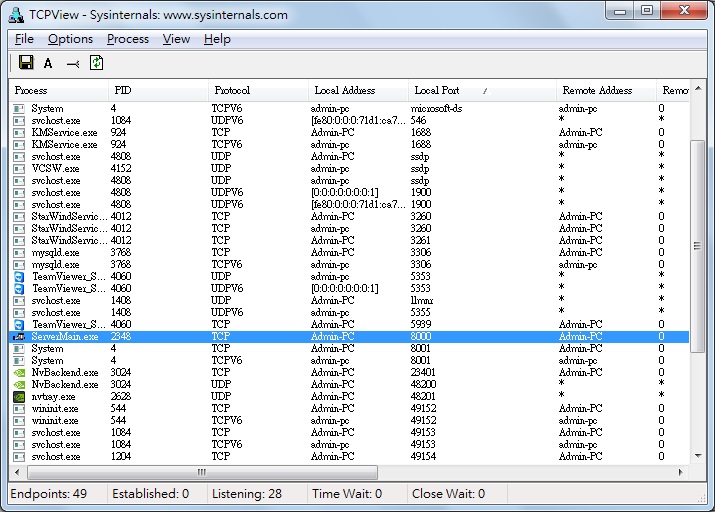Viewport: 715px width, 512px height.
Task: Click the mysqld.exe icon on TCPV6 row
Action: 19,264
